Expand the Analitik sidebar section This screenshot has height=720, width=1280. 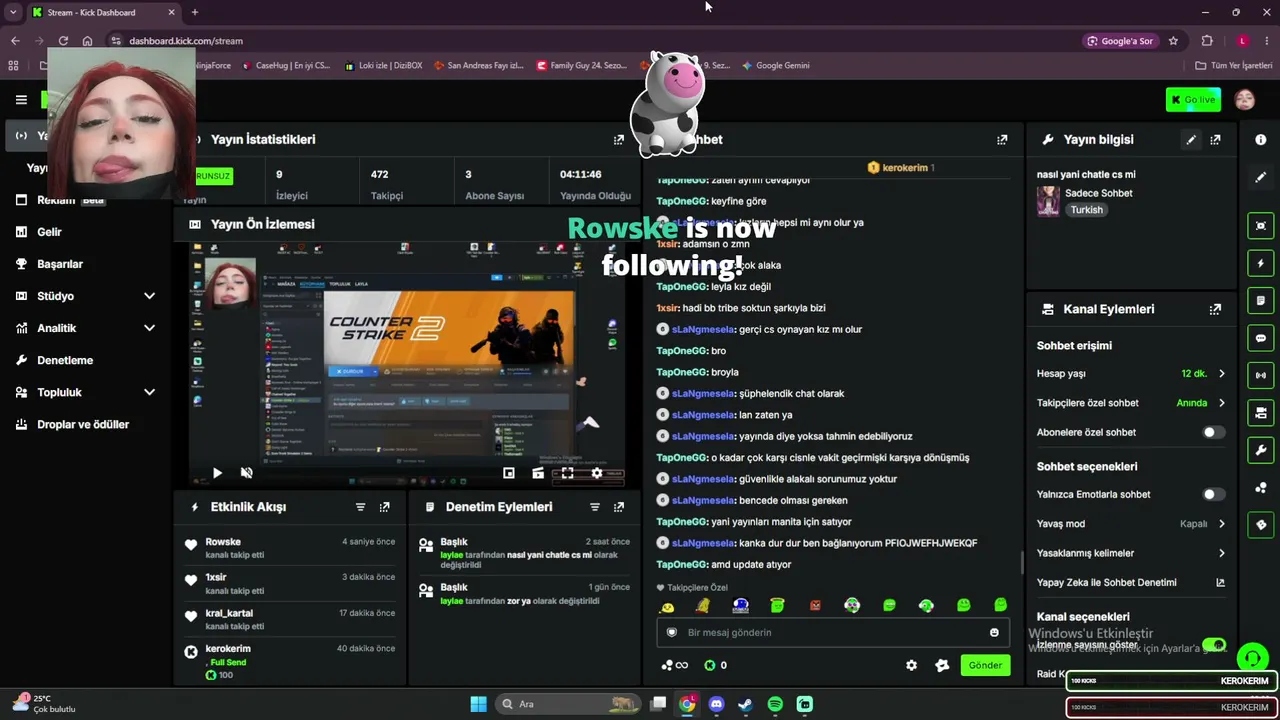tap(149, 328)
